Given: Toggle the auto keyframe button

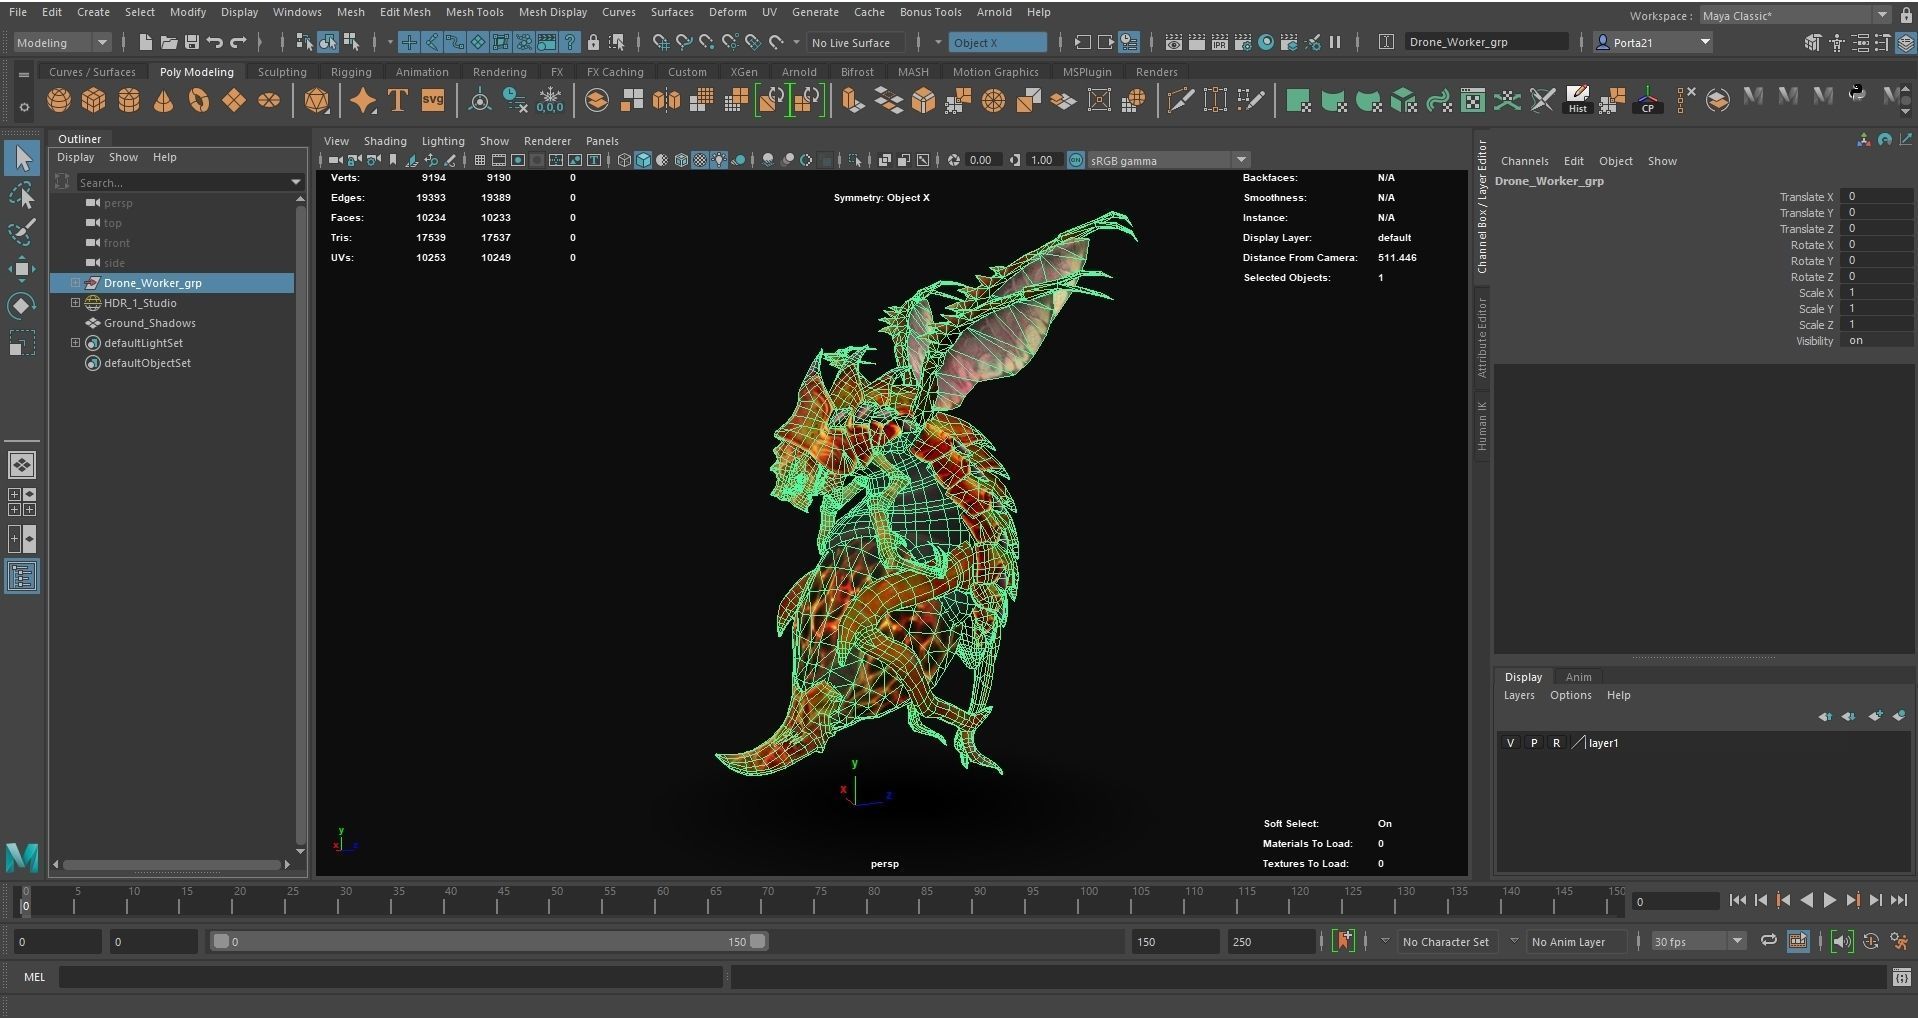Looking at the screenshot, I should [1343, 941].
